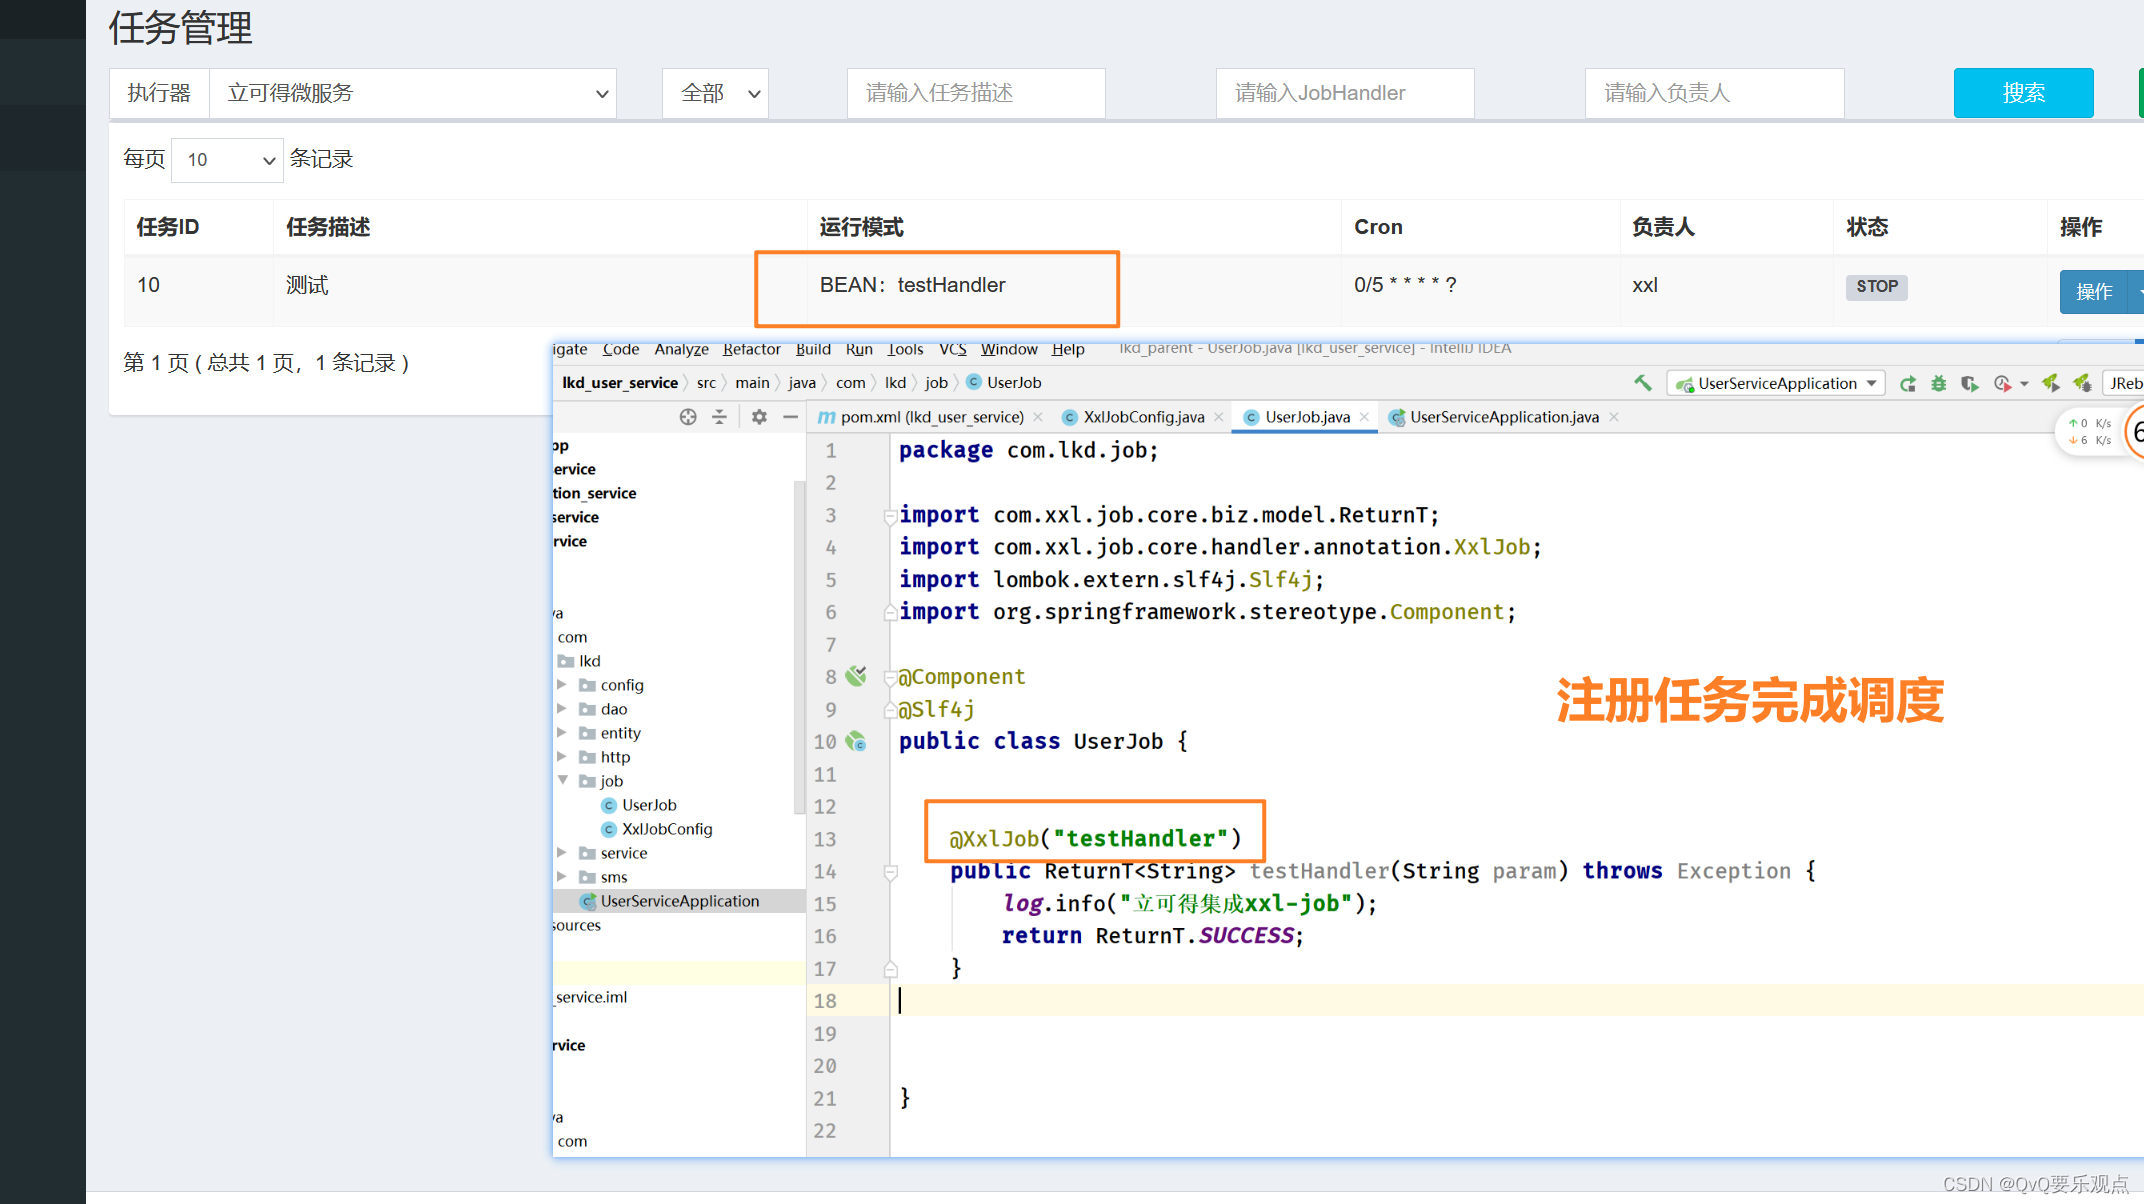This screenshot has width=2144, height=1204.
Task: Run with JRebel rocket icon
Action: pyautogui.click(x=2051, y=383)
